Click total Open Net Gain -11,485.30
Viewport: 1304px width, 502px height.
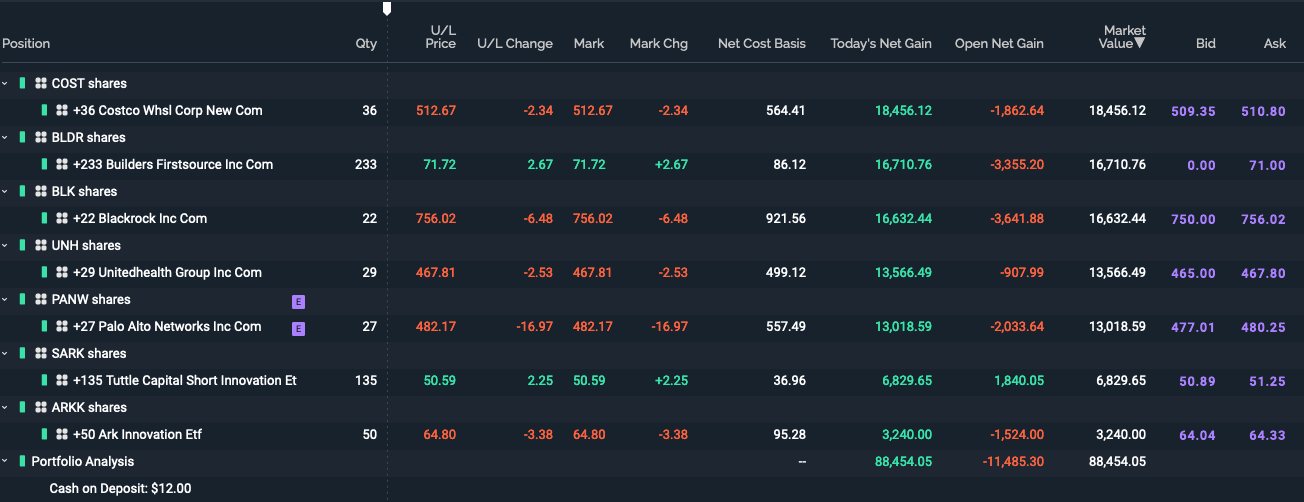[x=1014, y=462]
